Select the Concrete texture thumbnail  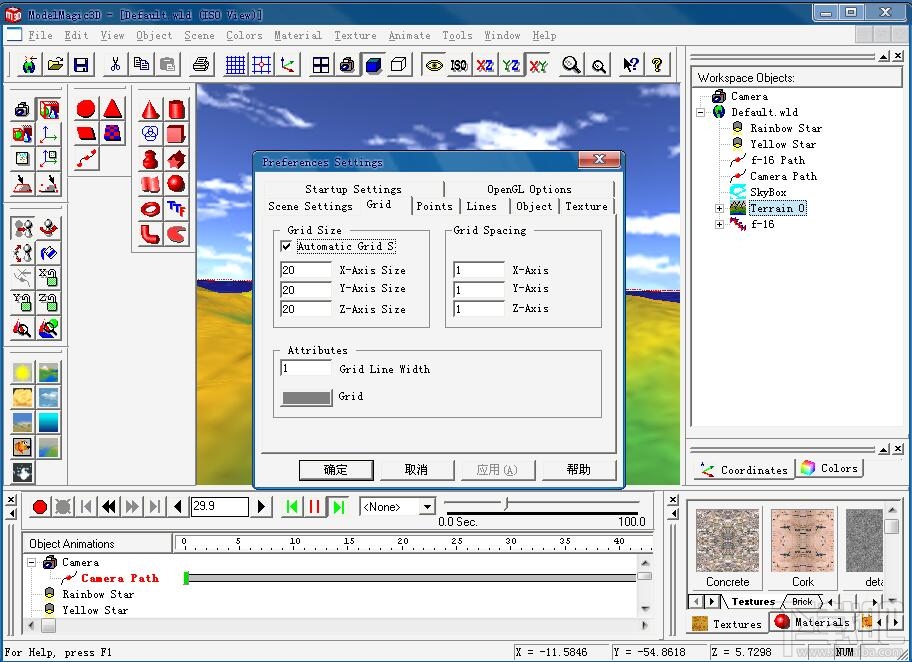(726, 540)
